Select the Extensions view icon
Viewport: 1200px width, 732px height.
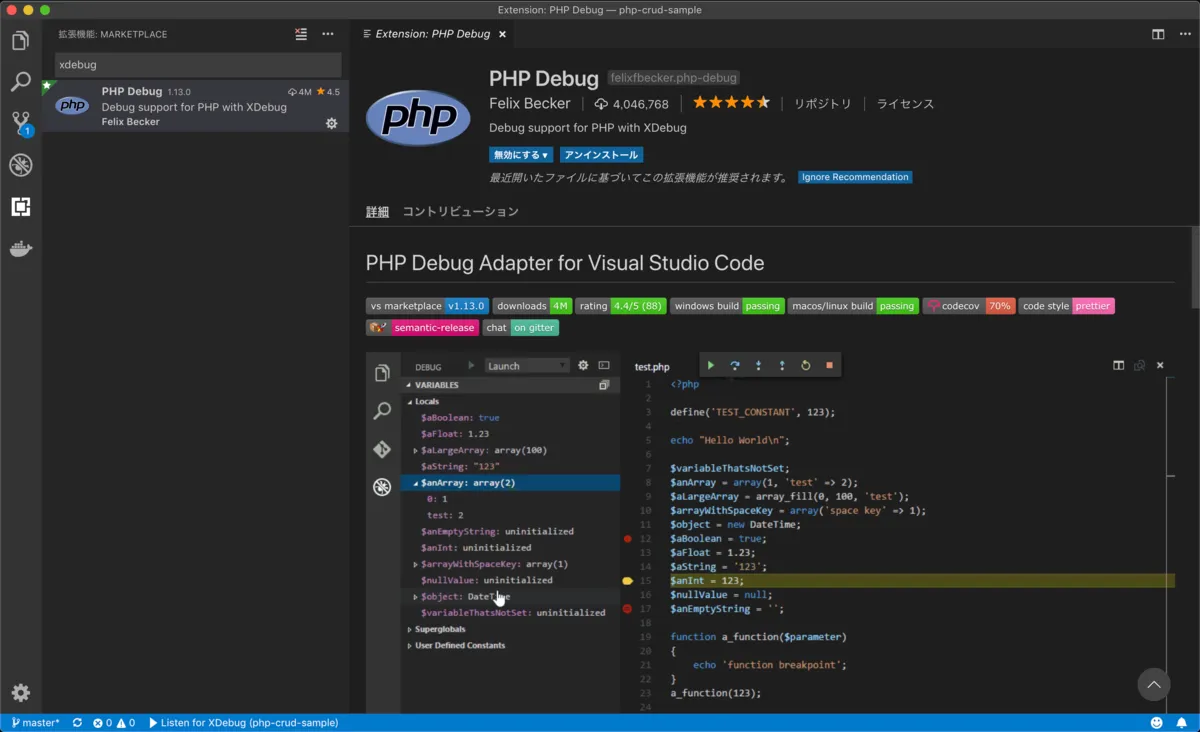(x=20, y=207)
